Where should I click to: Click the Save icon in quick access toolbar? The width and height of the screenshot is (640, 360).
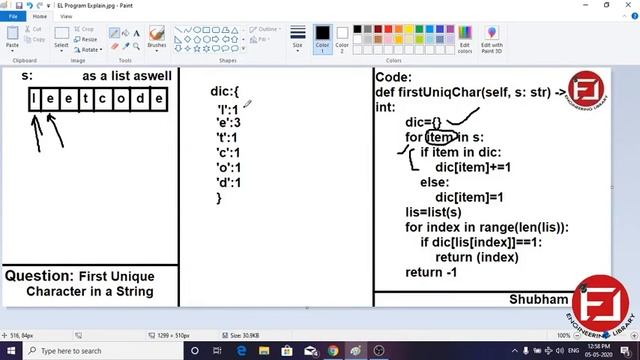19,5
